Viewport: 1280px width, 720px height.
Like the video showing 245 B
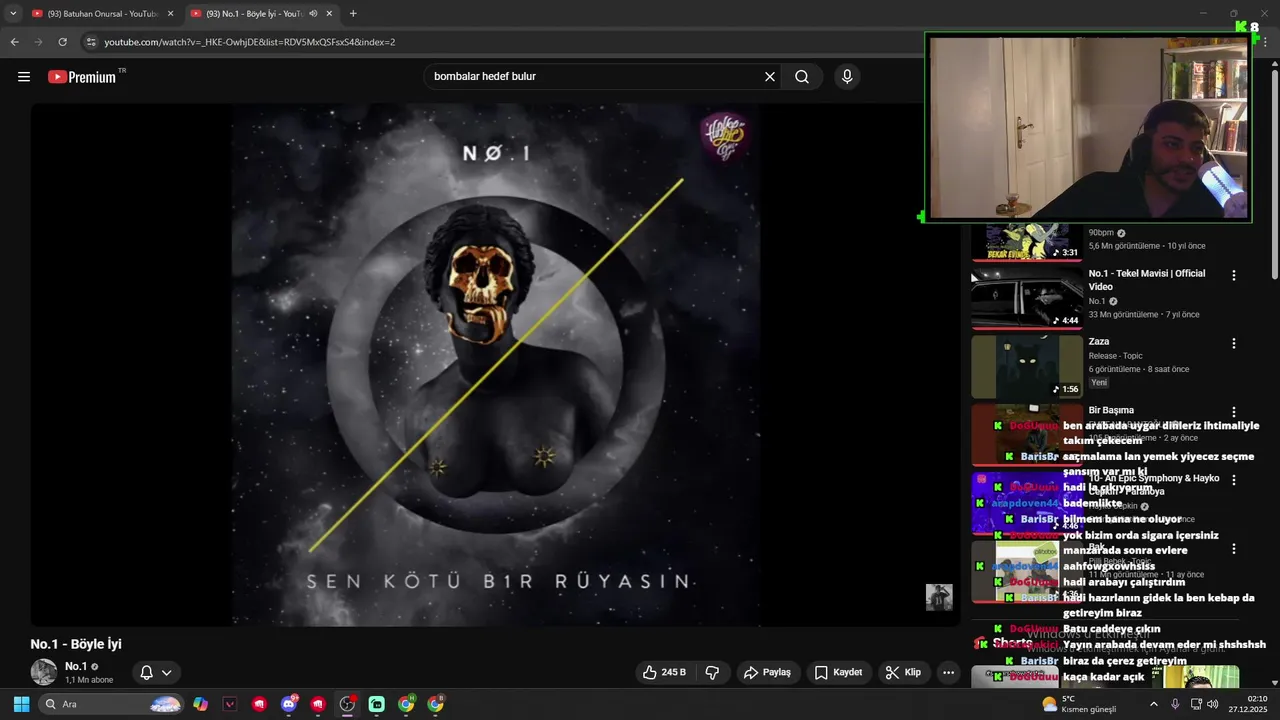click(x=665, y=672)
